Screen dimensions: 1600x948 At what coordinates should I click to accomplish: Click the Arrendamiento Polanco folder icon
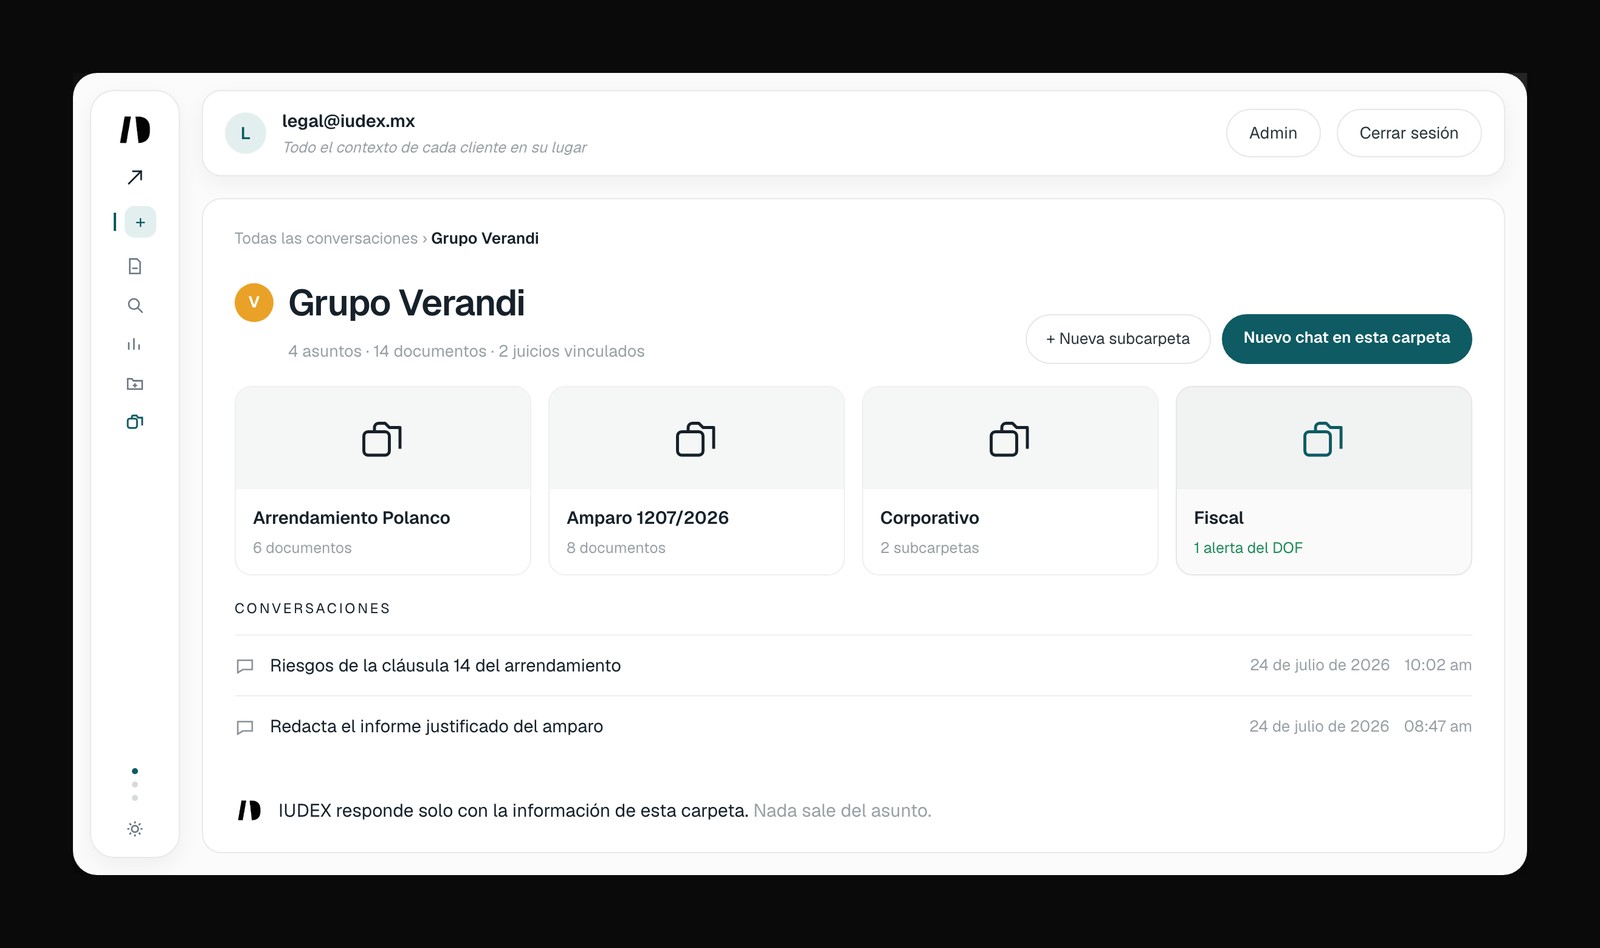tap(382, 439)
